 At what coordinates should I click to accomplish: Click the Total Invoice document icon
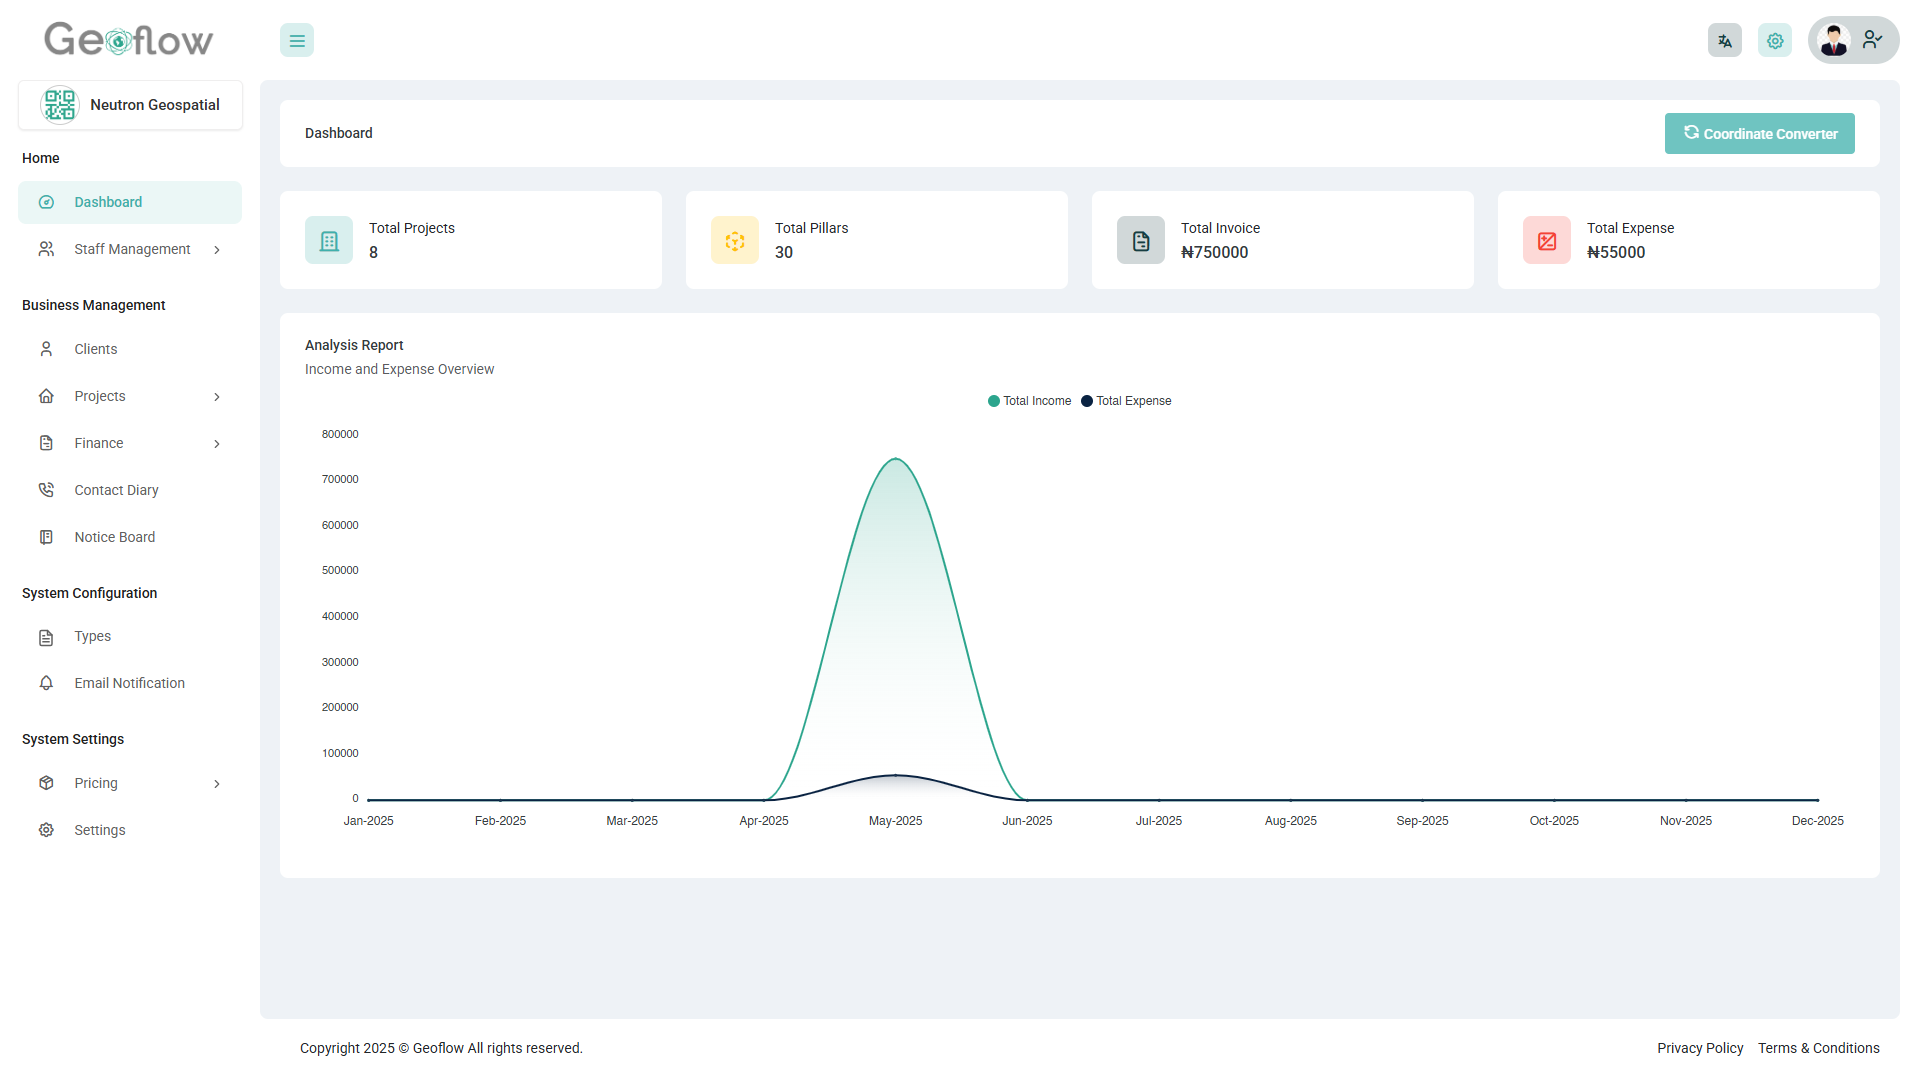tap(1141, 241)
